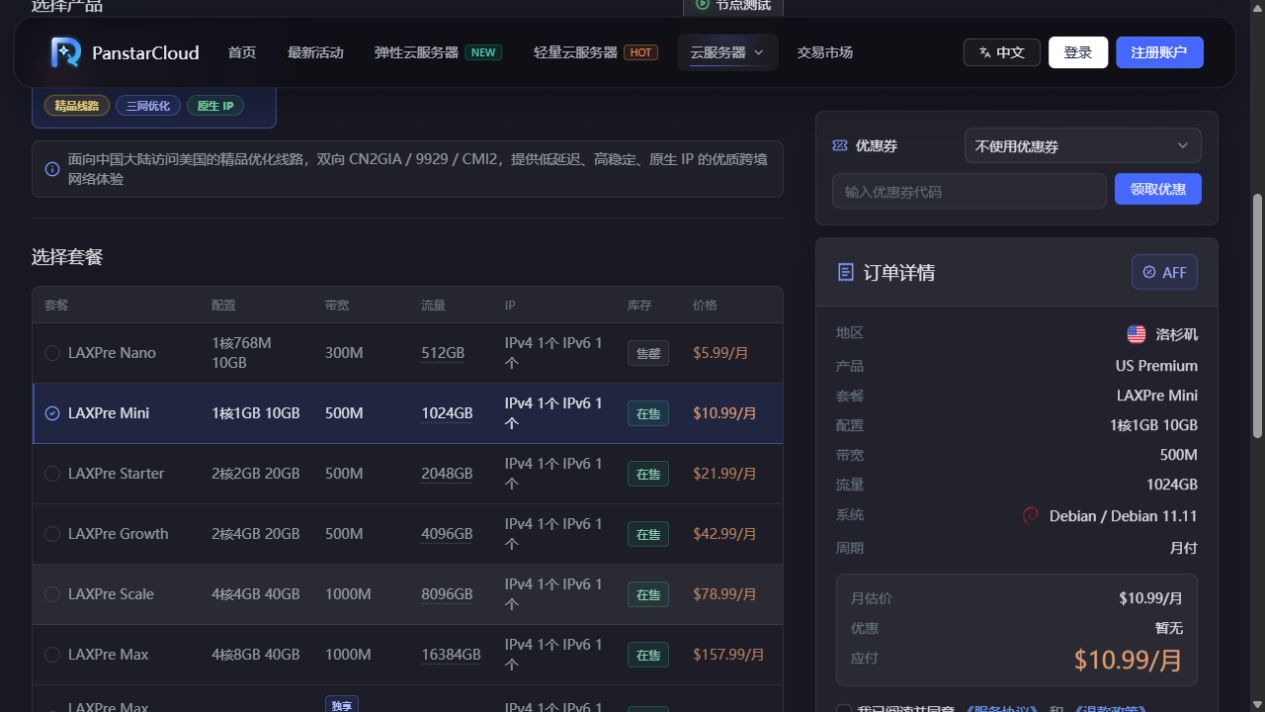Tick the service agreement checkbox

click(x=844, y=708)
